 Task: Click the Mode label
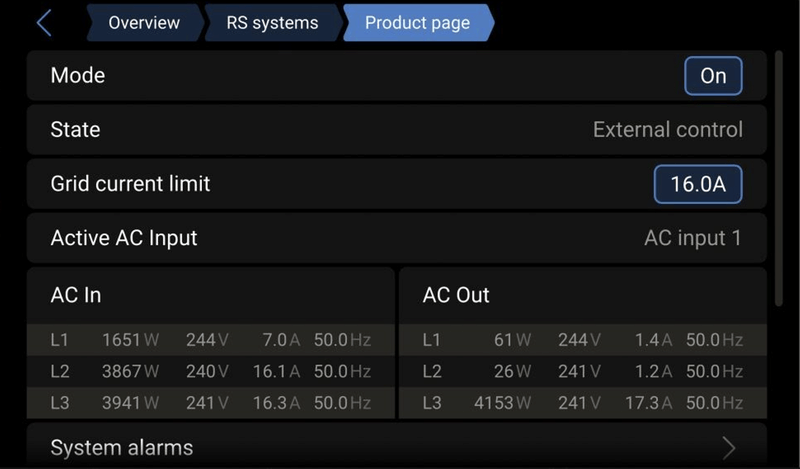pyautogui.click(x=78, y=76)
